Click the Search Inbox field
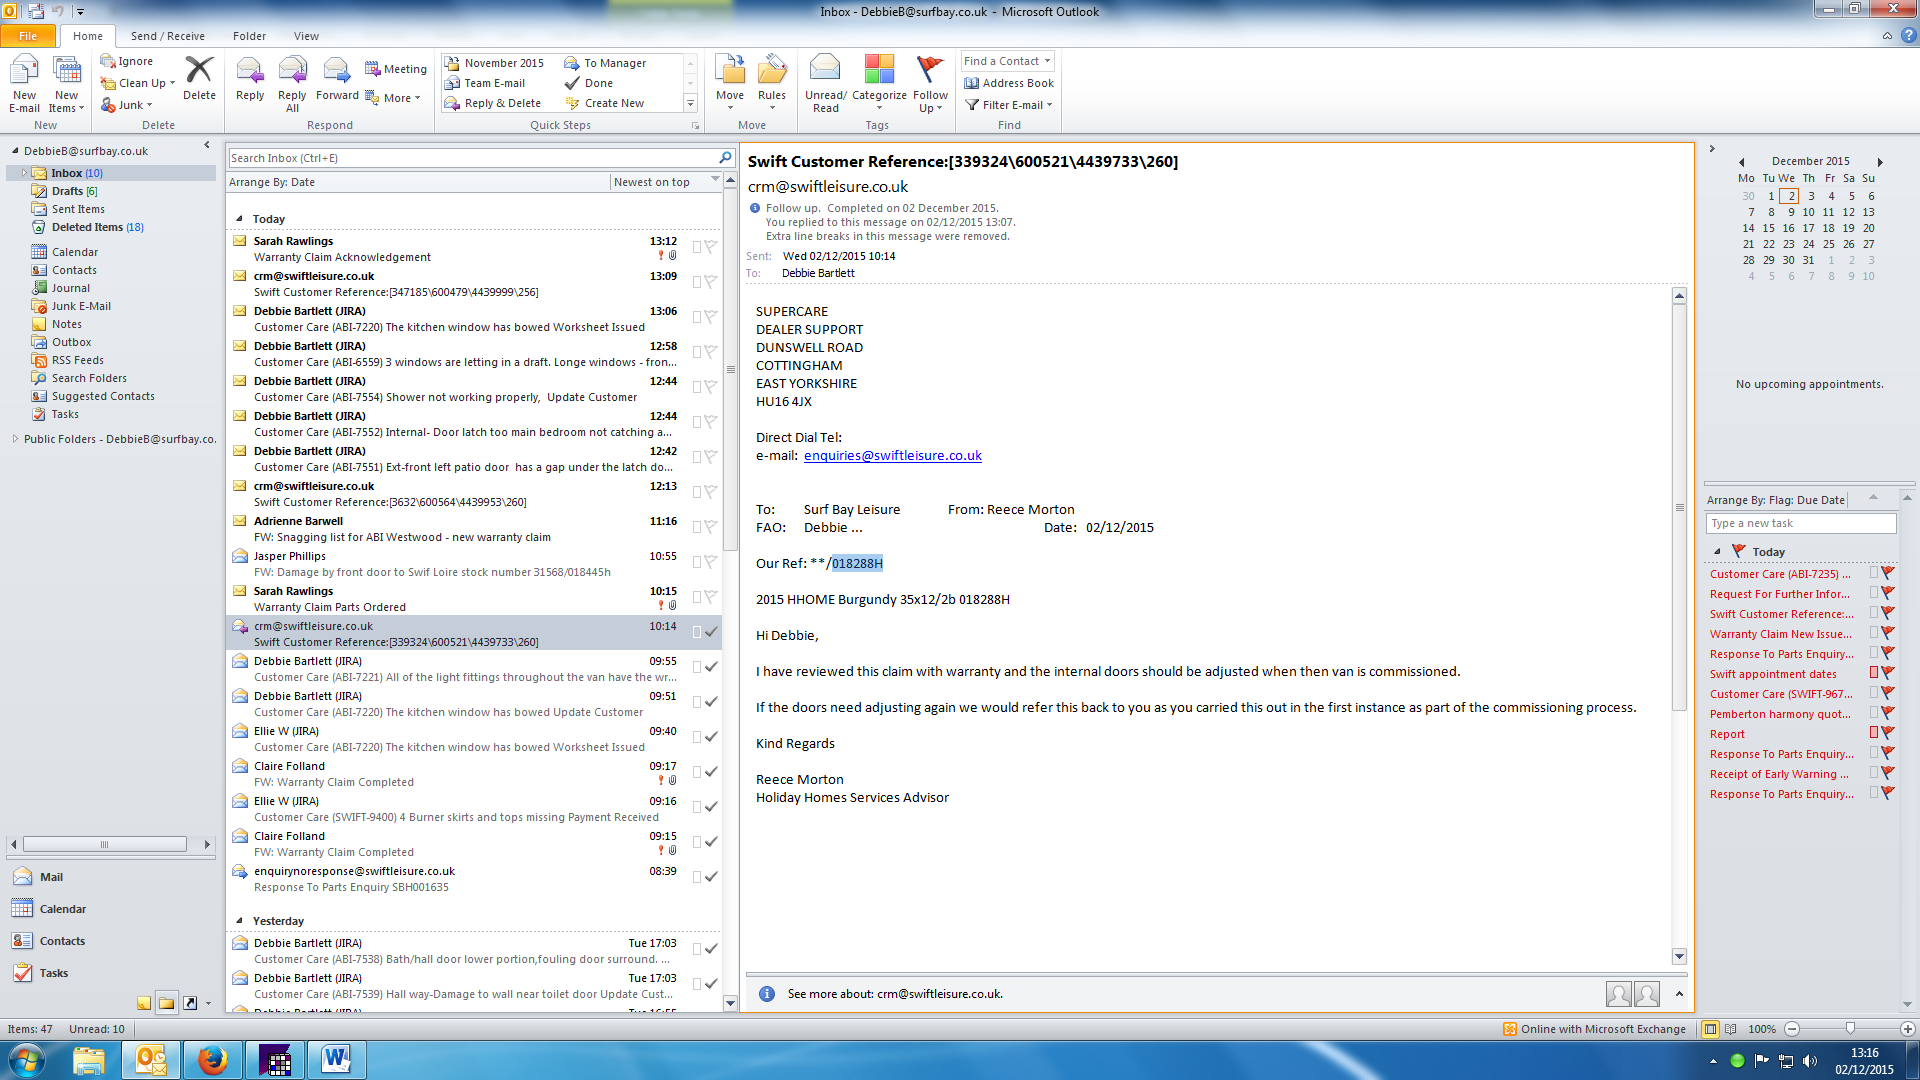 coord(472,158)
